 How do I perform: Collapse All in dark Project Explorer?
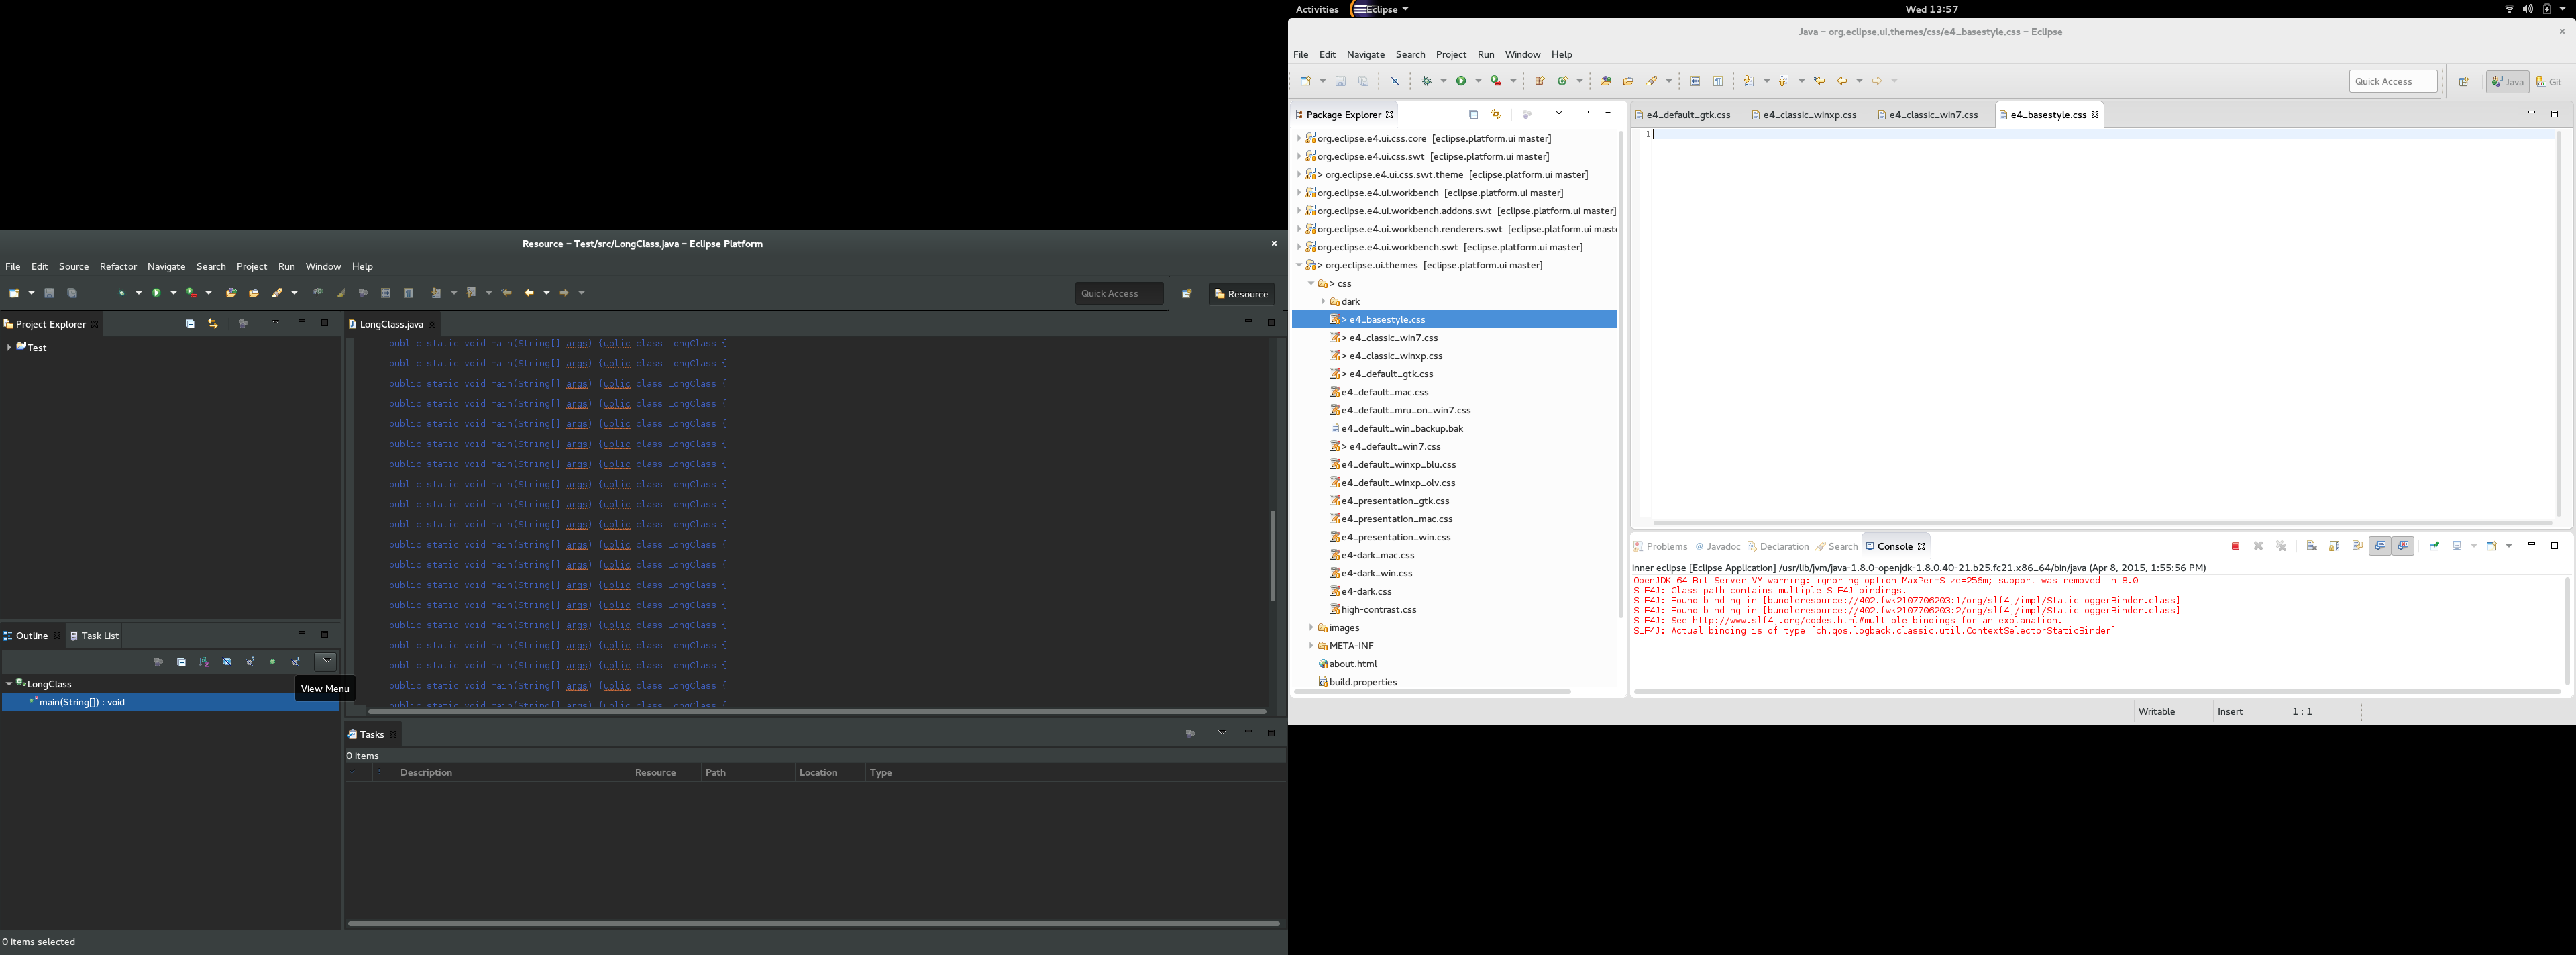[x=190, y=324]
